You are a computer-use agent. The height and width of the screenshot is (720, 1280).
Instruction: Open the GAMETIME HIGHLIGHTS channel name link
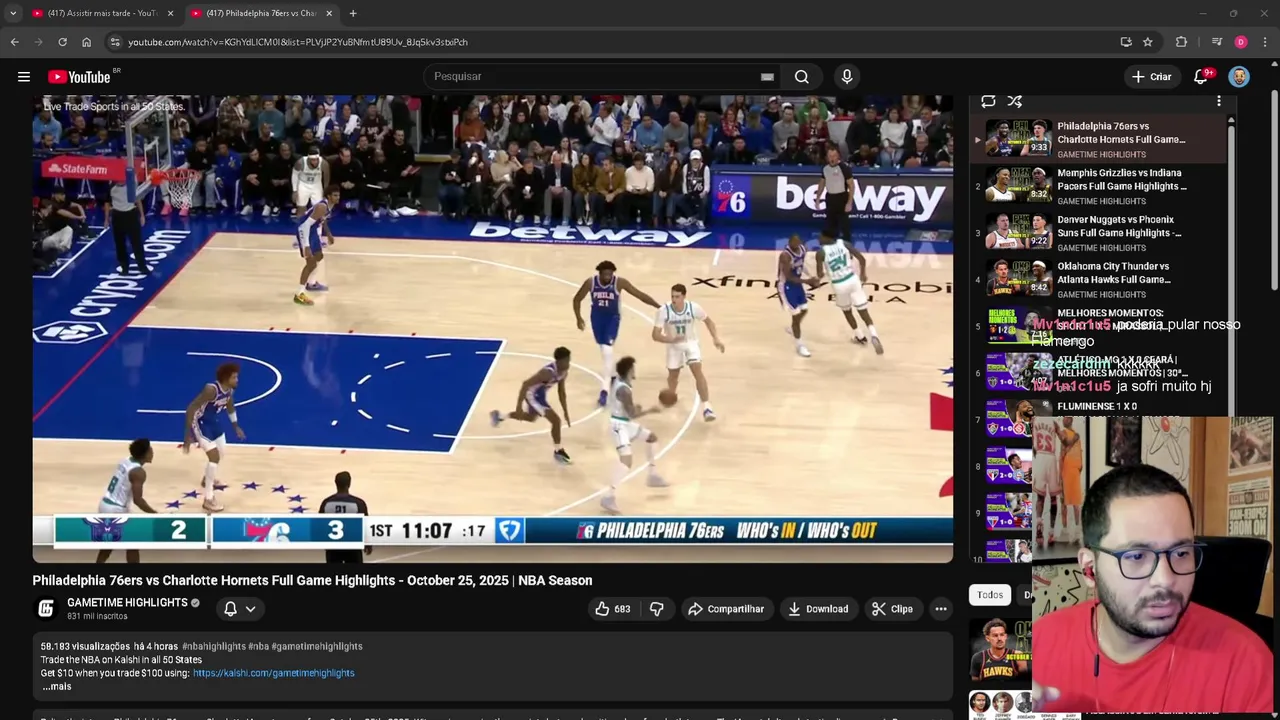[x=127, y=602]
